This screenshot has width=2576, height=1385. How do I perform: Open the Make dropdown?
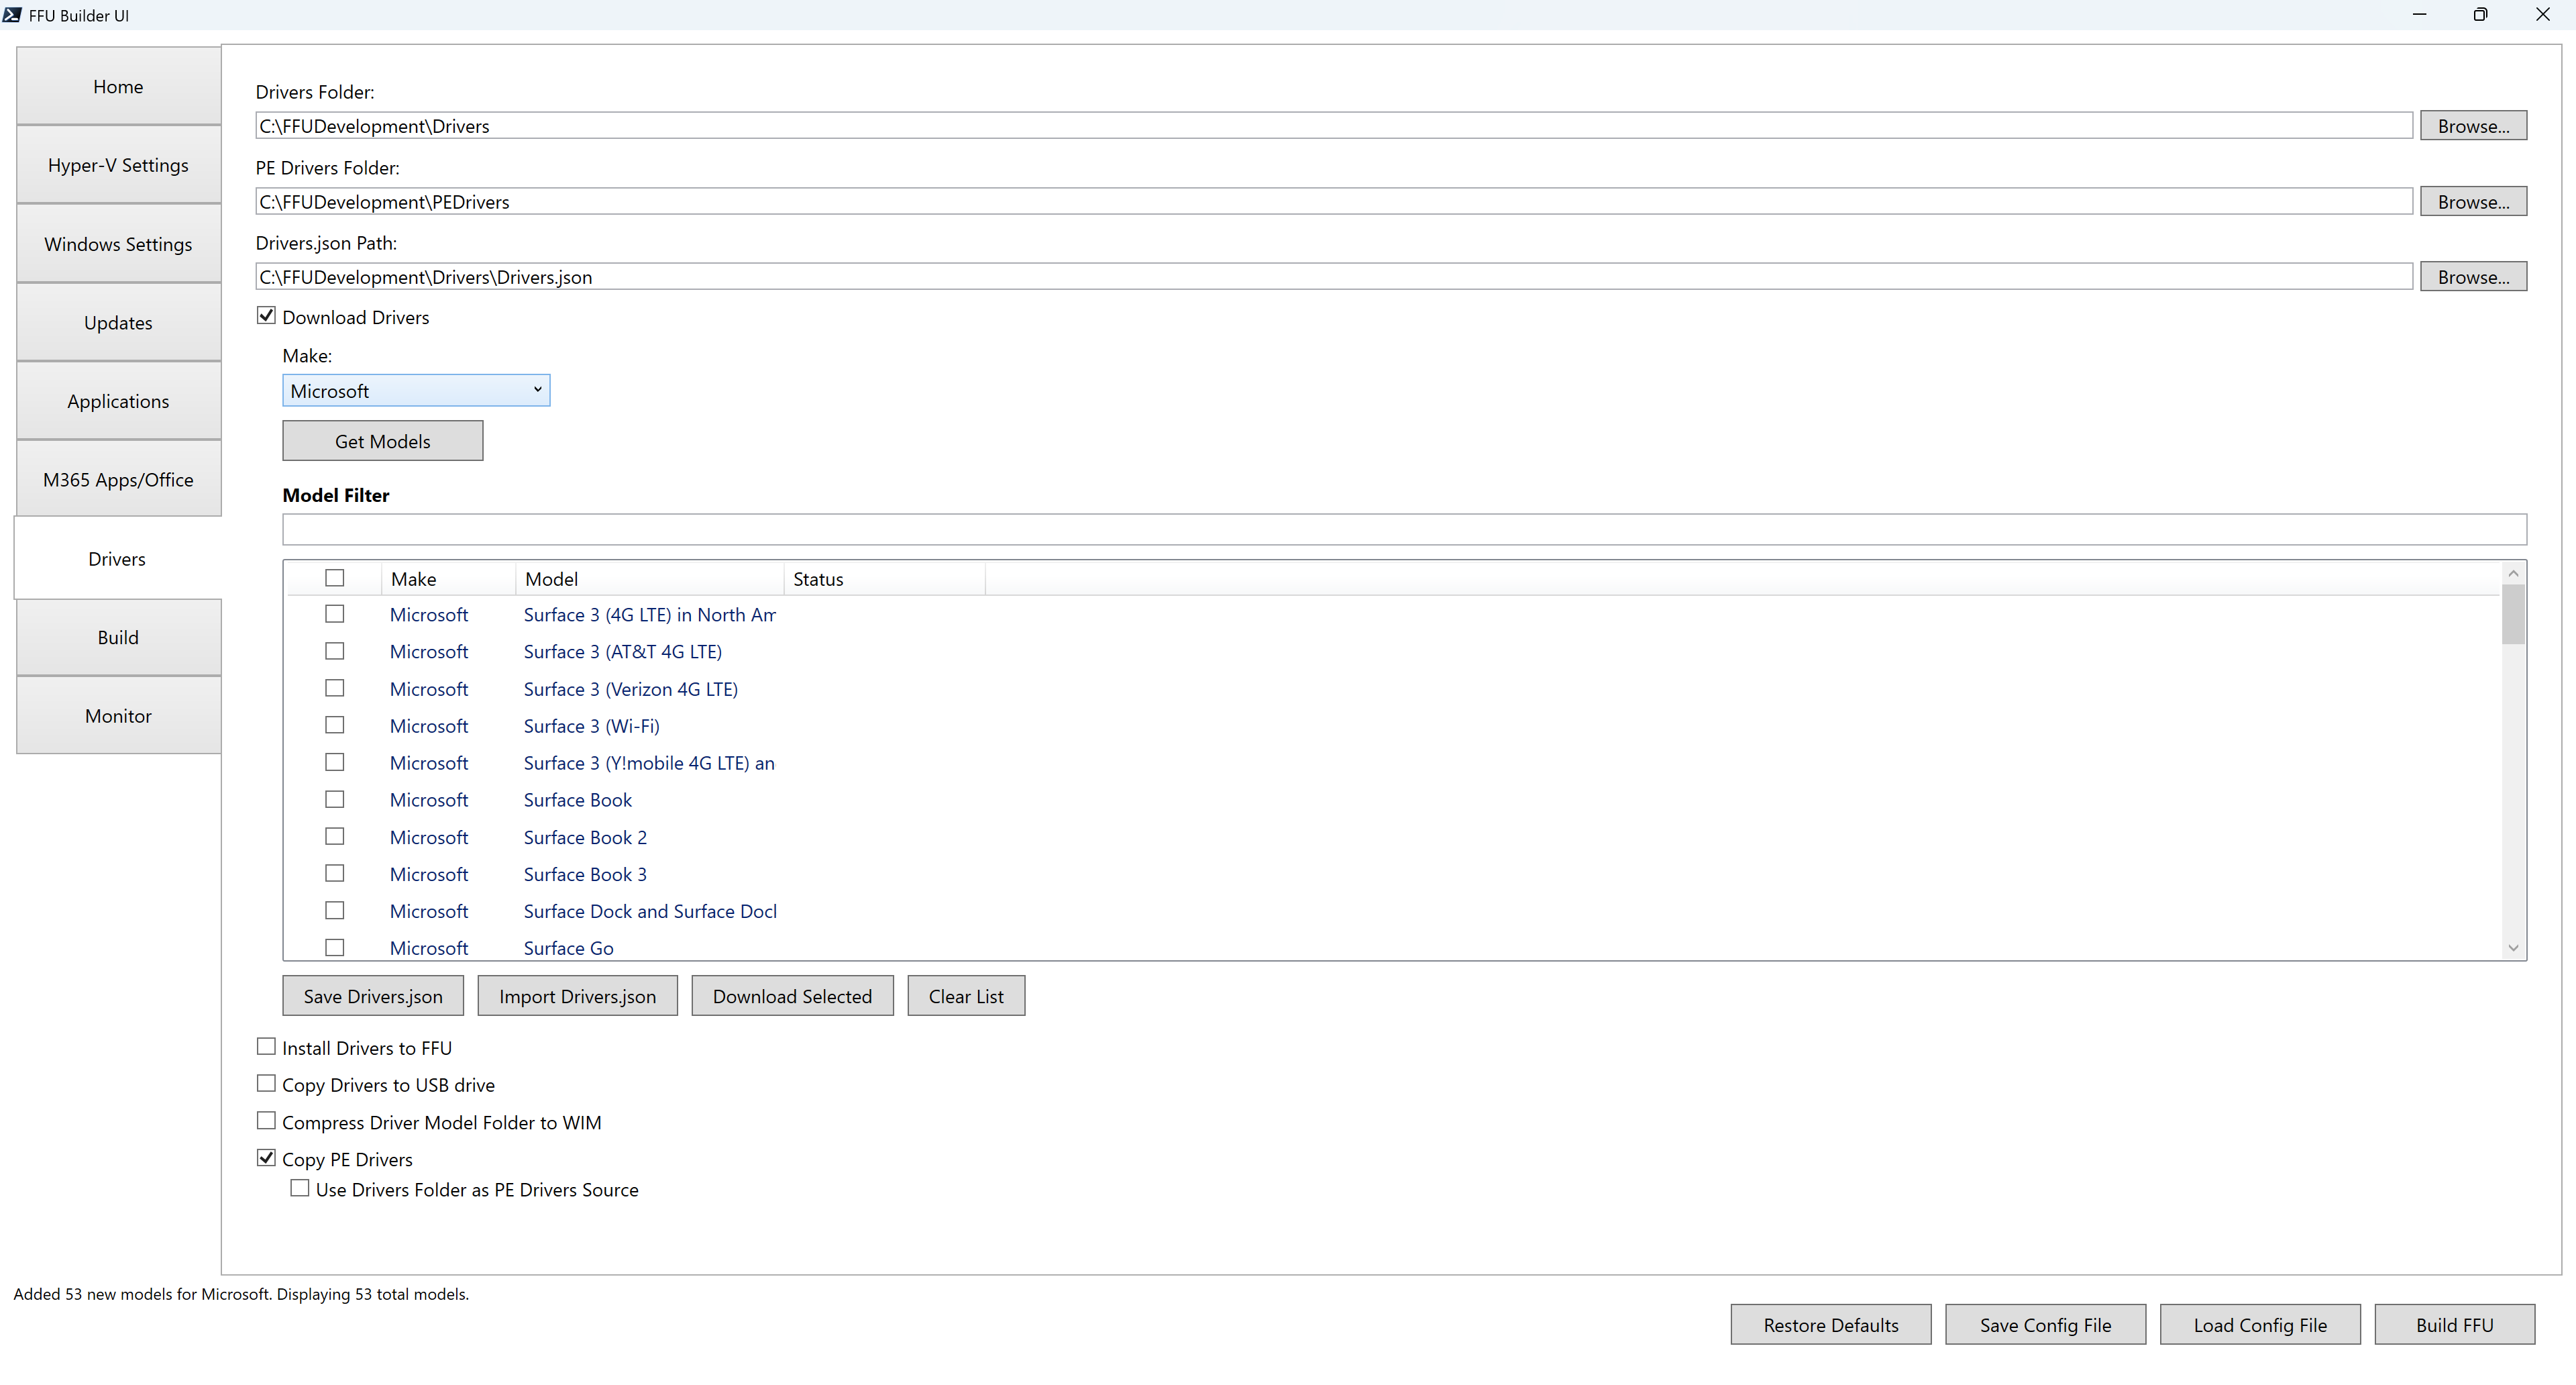416,391
